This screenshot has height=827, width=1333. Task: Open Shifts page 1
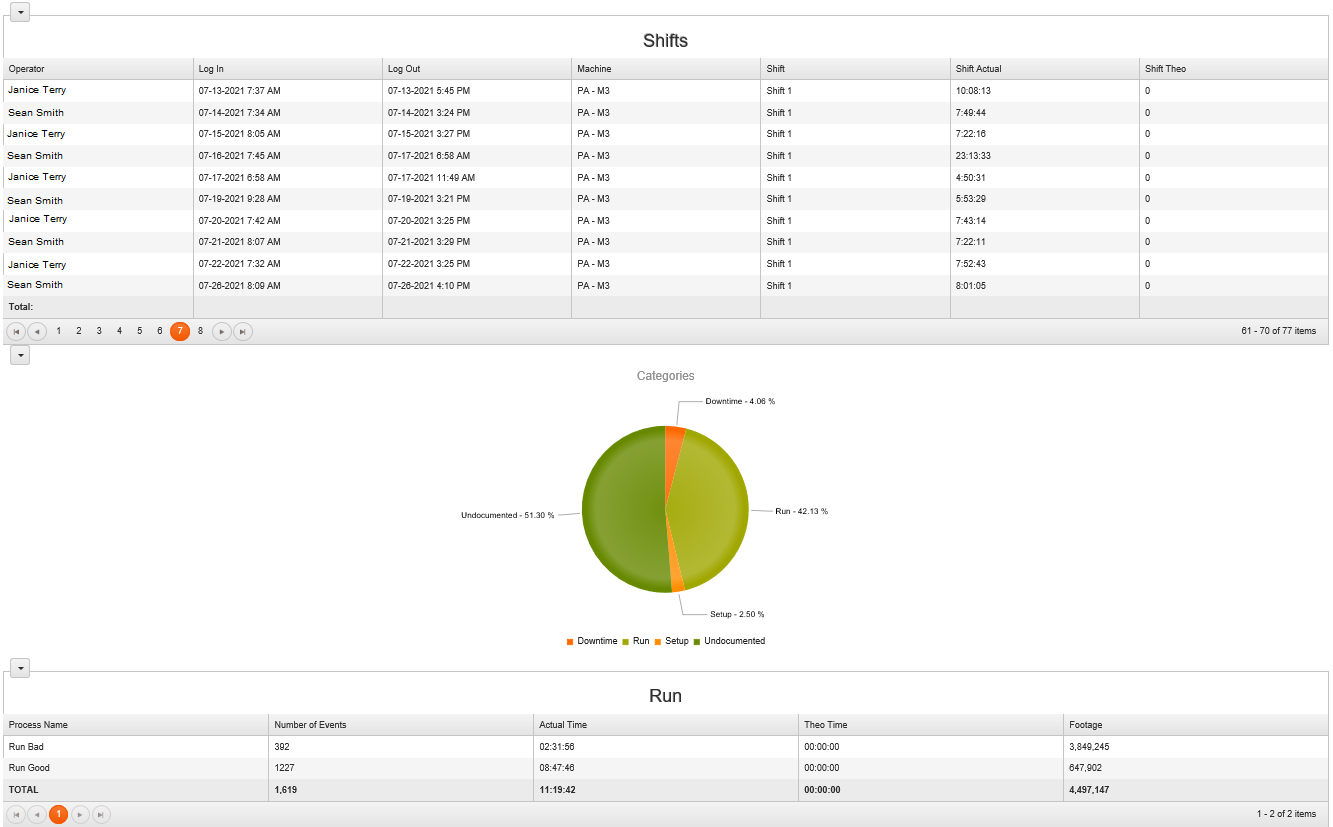pyautogui.click(x=59, y=331)
